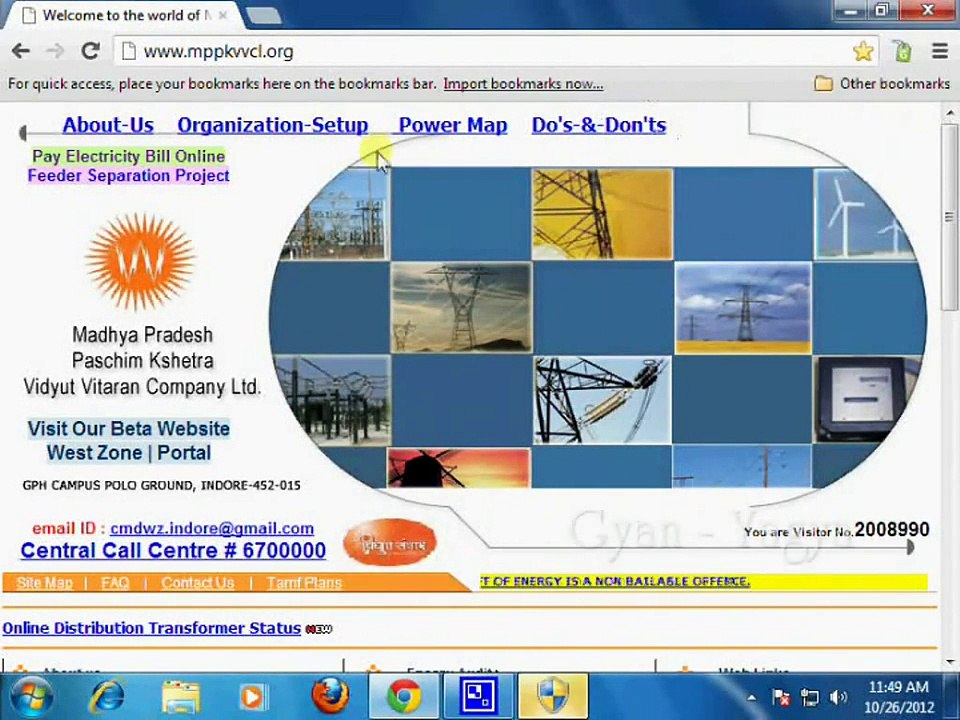Bookmark page with the star icon
This screenshot has height=720, width=960.
(863, 51)
